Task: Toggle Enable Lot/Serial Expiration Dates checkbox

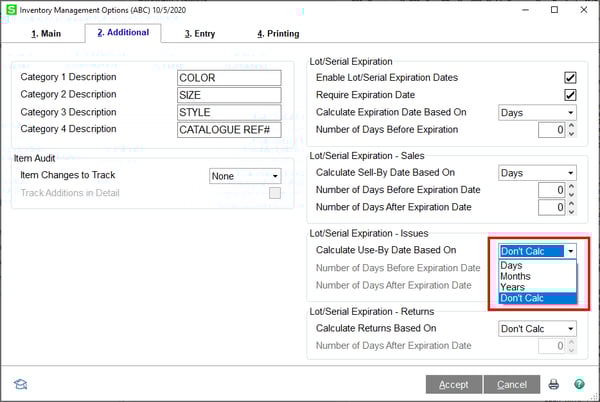Action: pyautogui.click(x=570, y=78)
